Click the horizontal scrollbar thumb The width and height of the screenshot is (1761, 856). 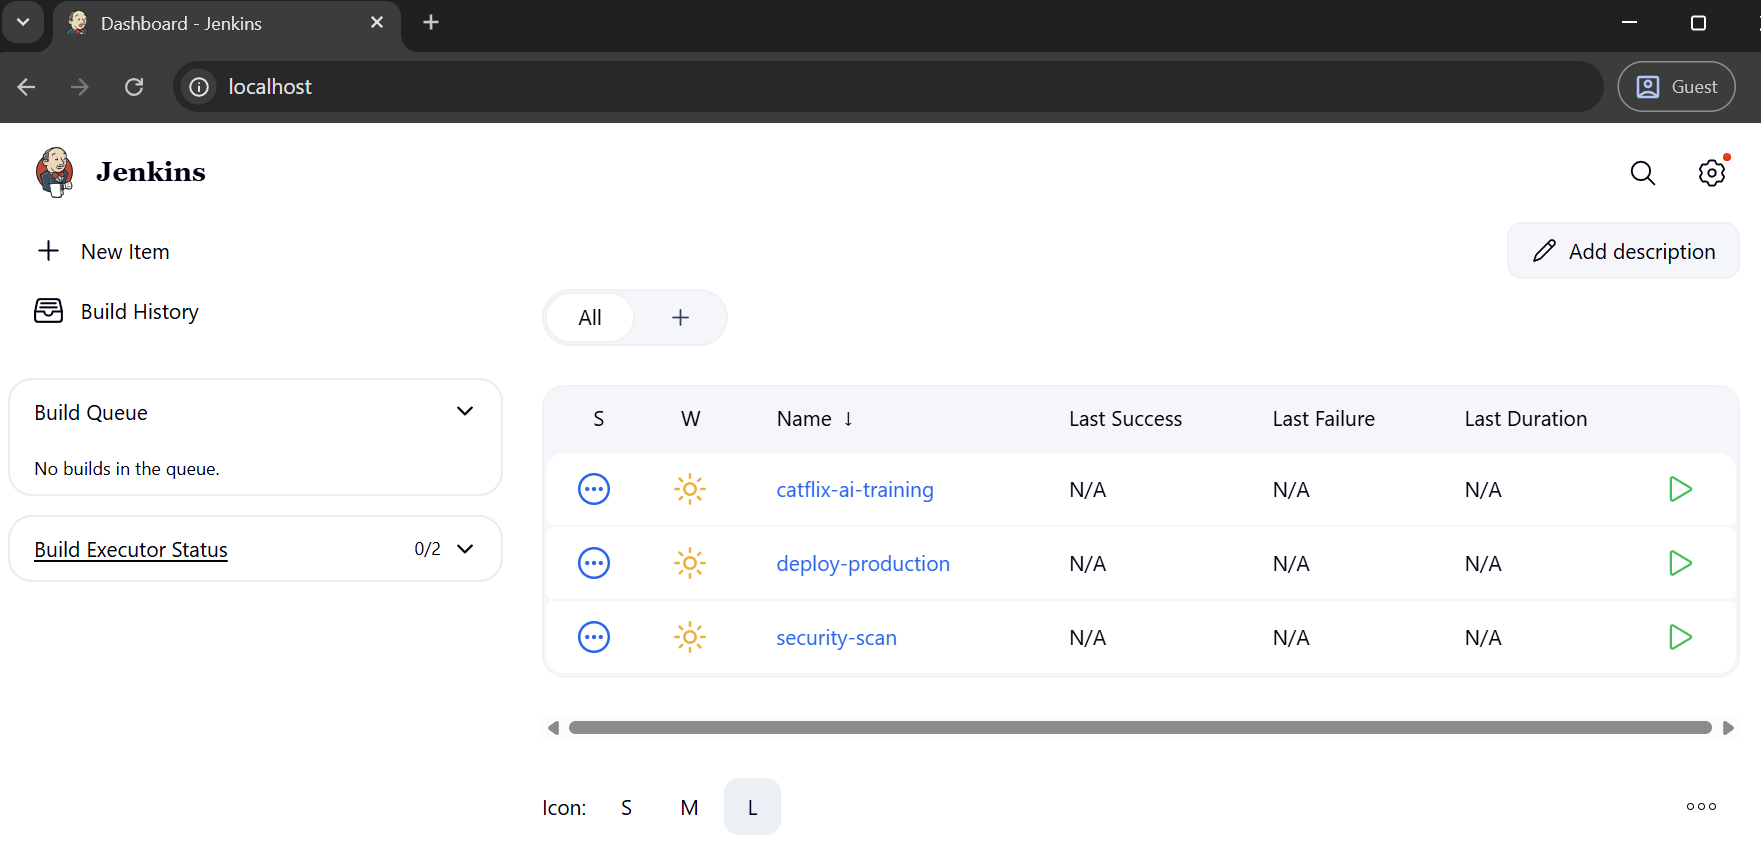click(1140, 728)
